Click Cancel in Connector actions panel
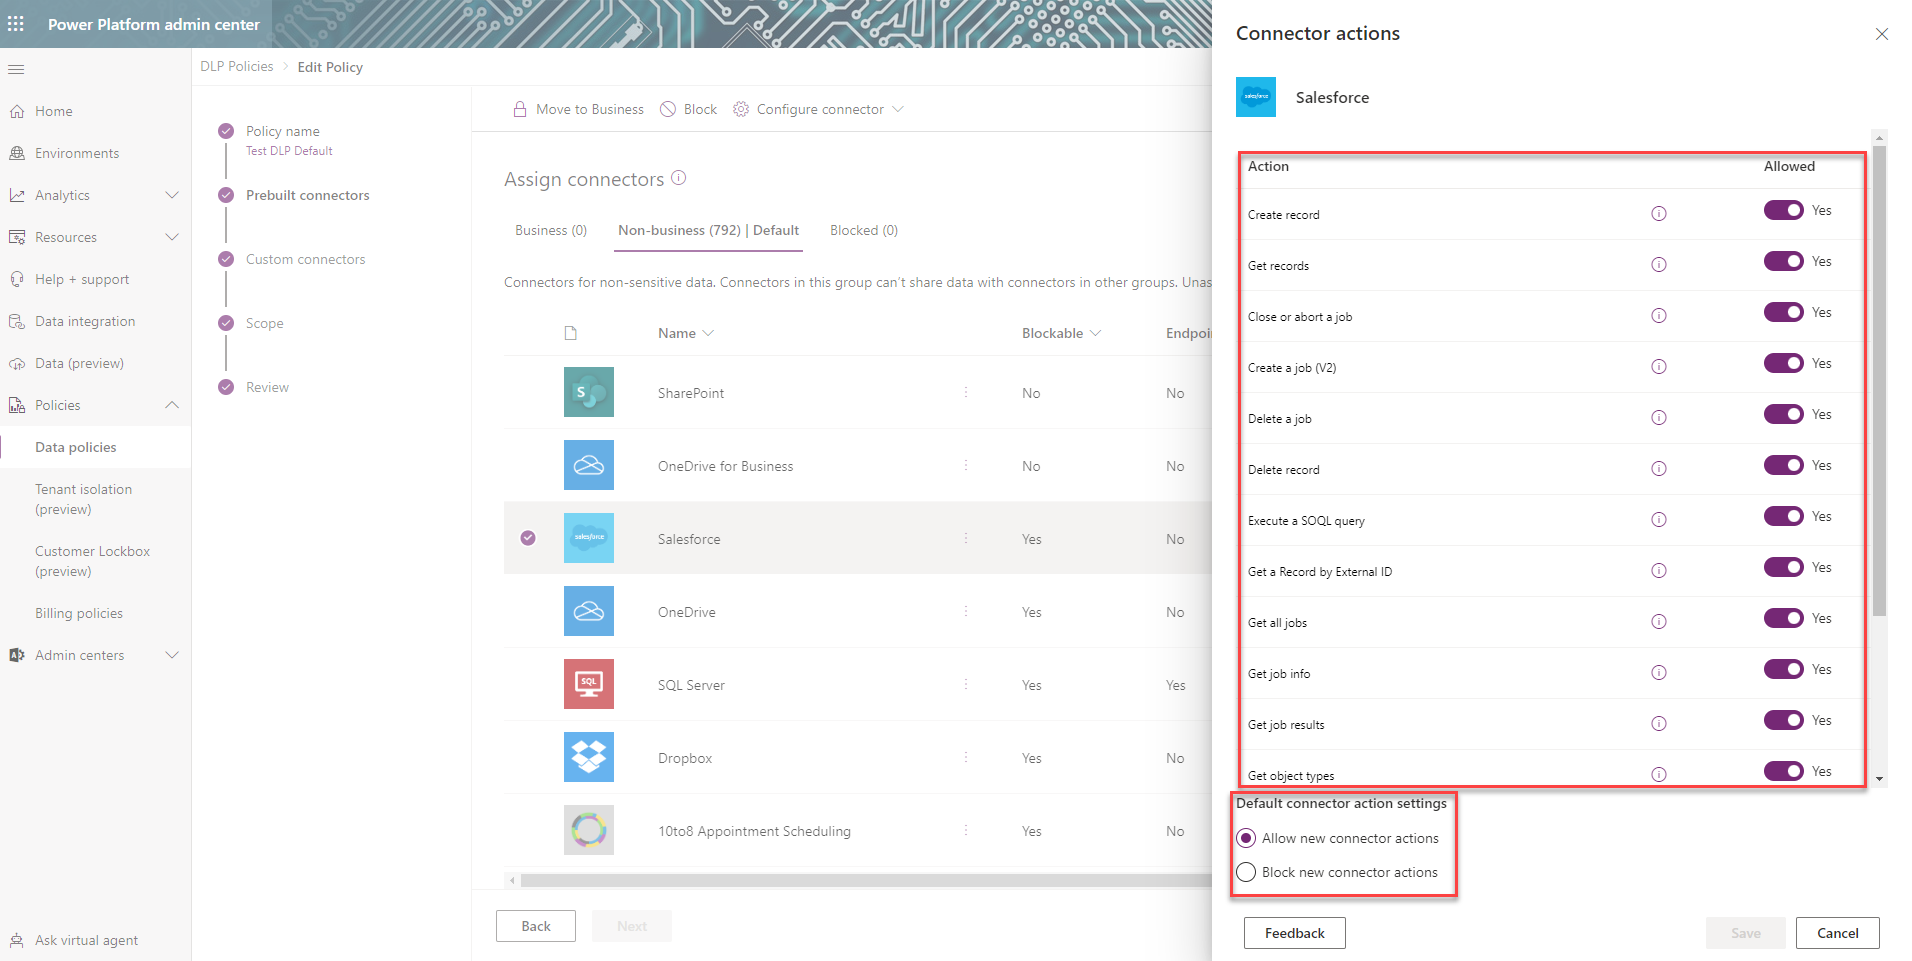 click(1838, 933)
